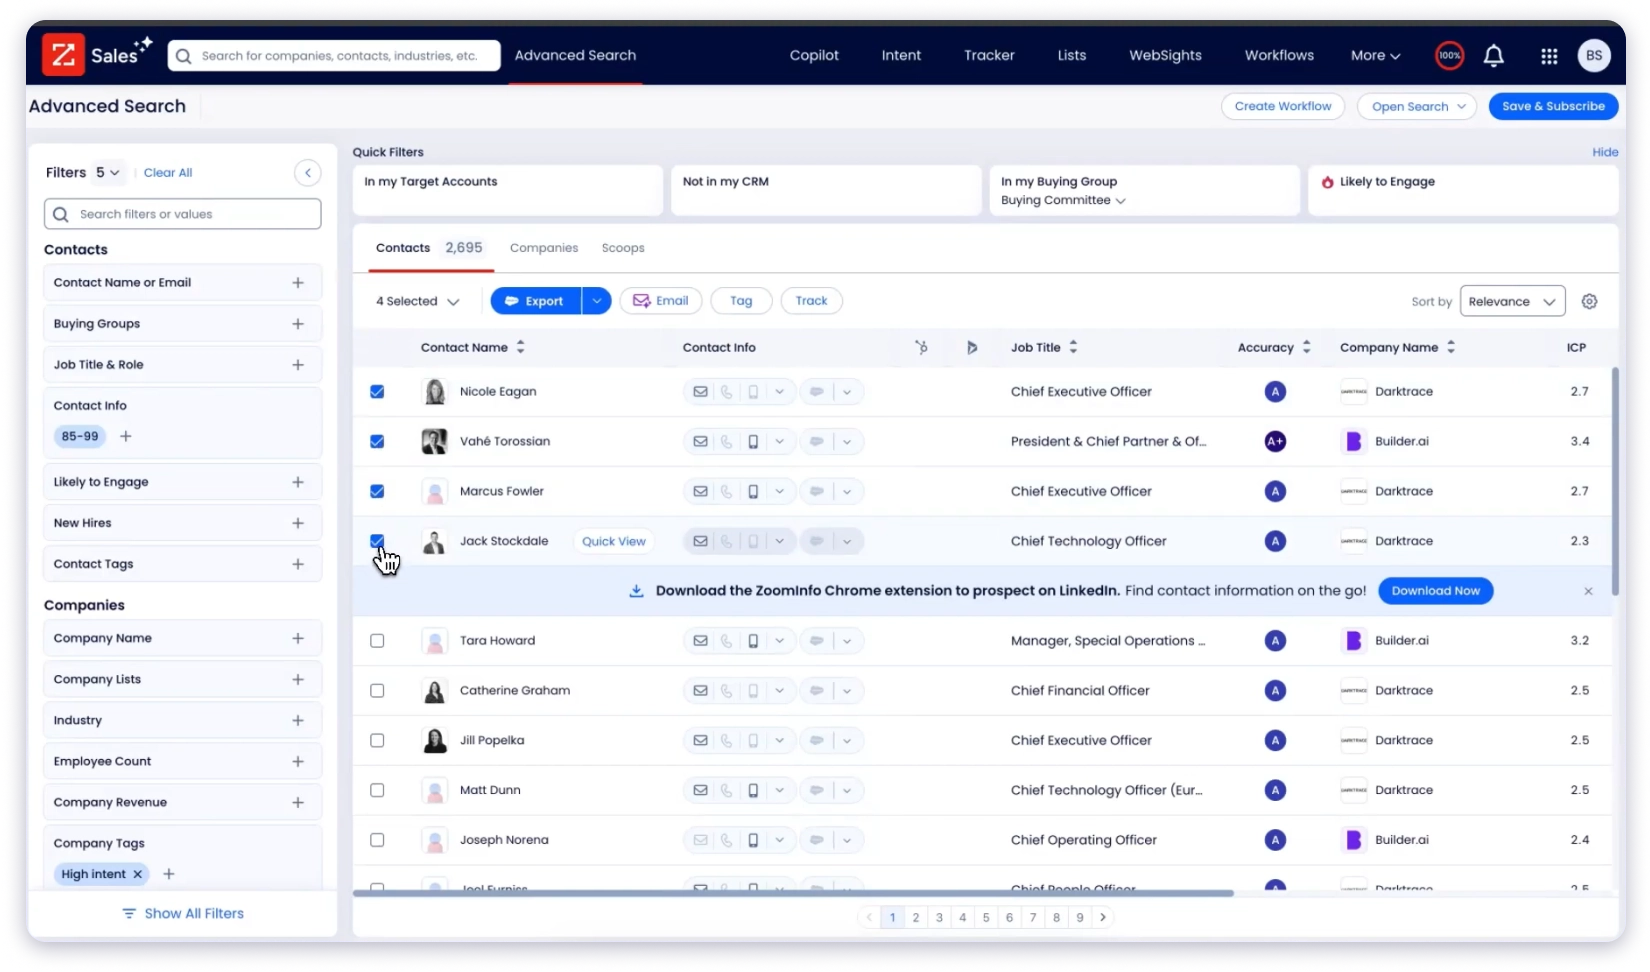
Task: Click the horizontal scrollbar under the table
Action: click(792, 893)
